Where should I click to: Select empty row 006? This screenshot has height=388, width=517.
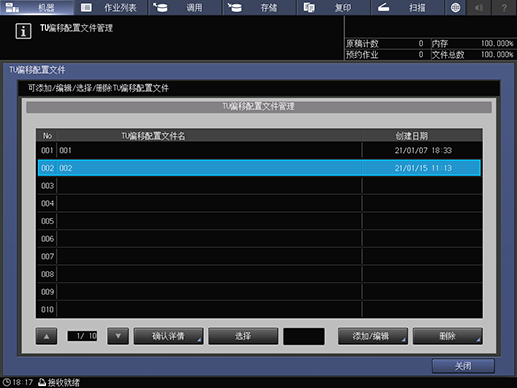259,239
